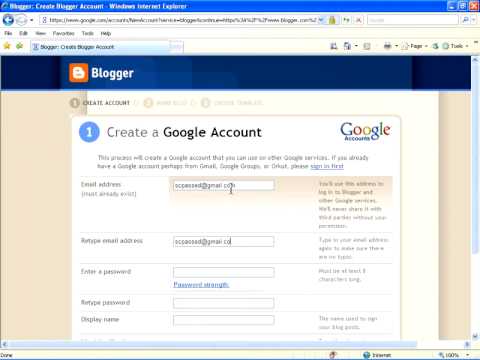Open the Page toolbar menu

click(x=415, y=46)
